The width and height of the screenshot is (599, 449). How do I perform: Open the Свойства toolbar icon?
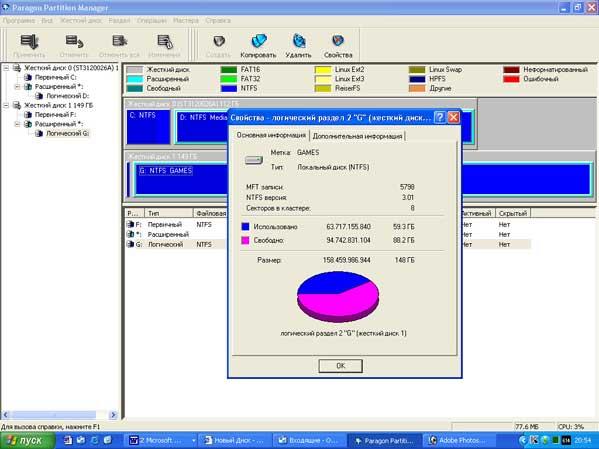click(x=338, y=41)
